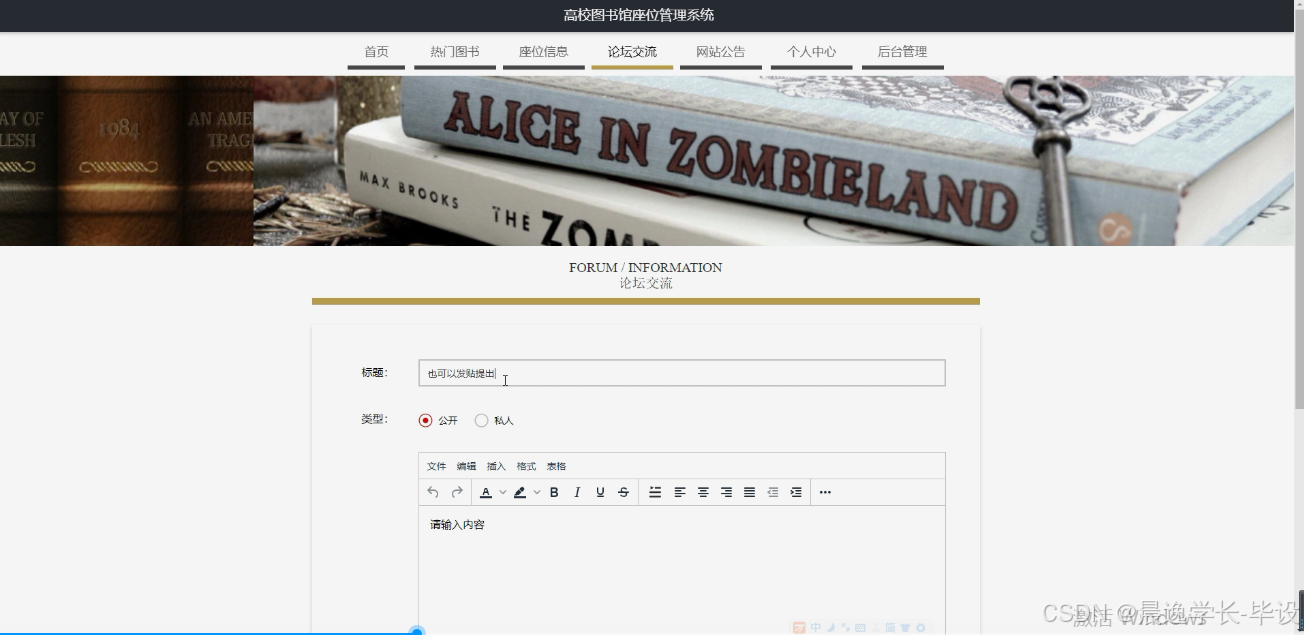The image size is (1304, 635).
Task: Align text center
Action: tap(703, 492)
